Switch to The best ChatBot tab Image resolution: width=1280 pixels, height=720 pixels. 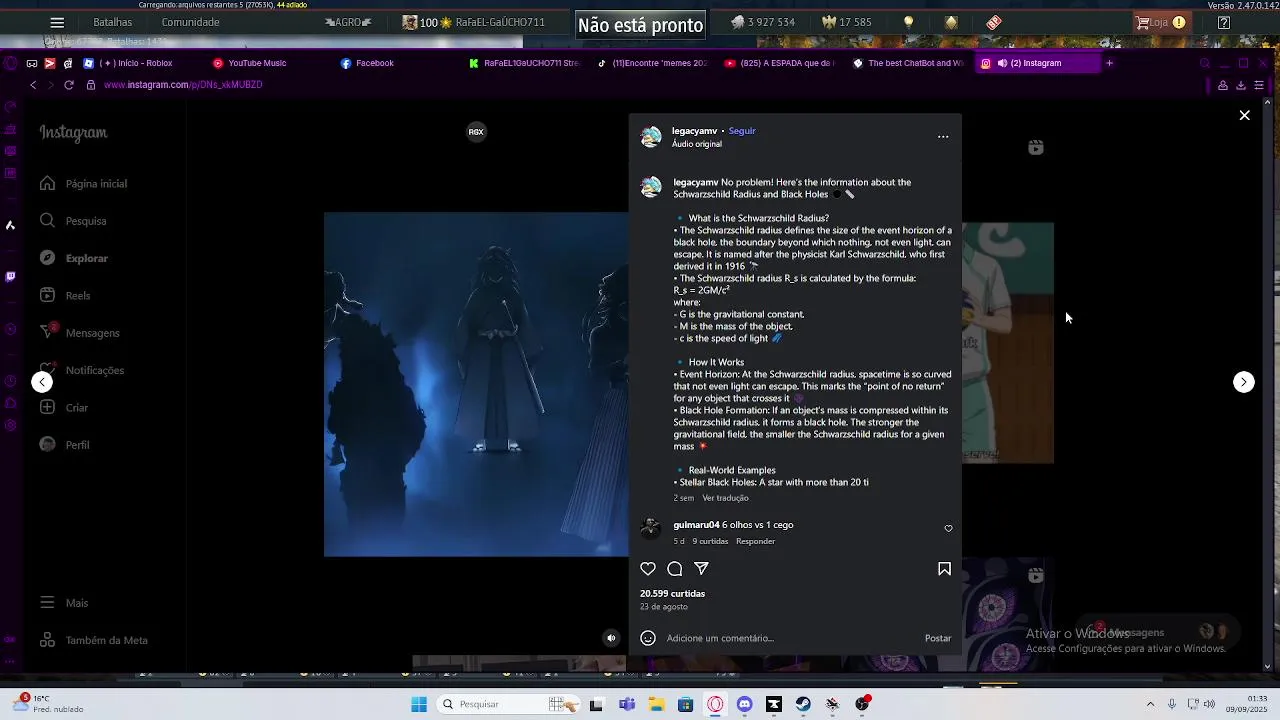(x=908, y=63)
